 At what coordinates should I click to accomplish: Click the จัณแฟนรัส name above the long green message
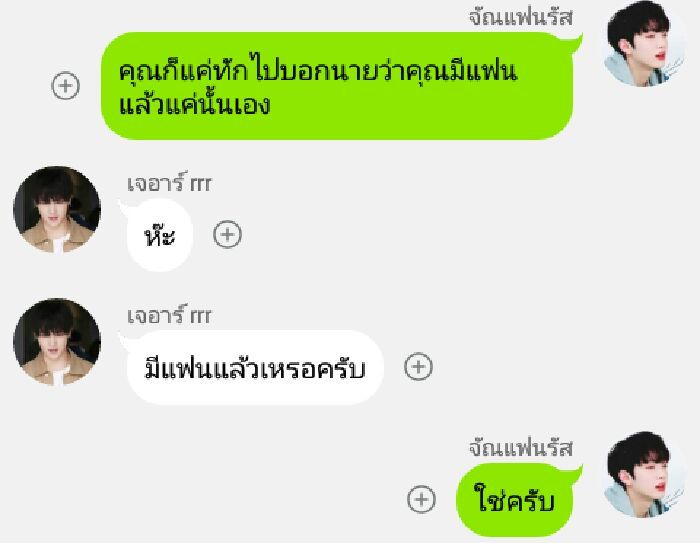(x=521, y=18)
